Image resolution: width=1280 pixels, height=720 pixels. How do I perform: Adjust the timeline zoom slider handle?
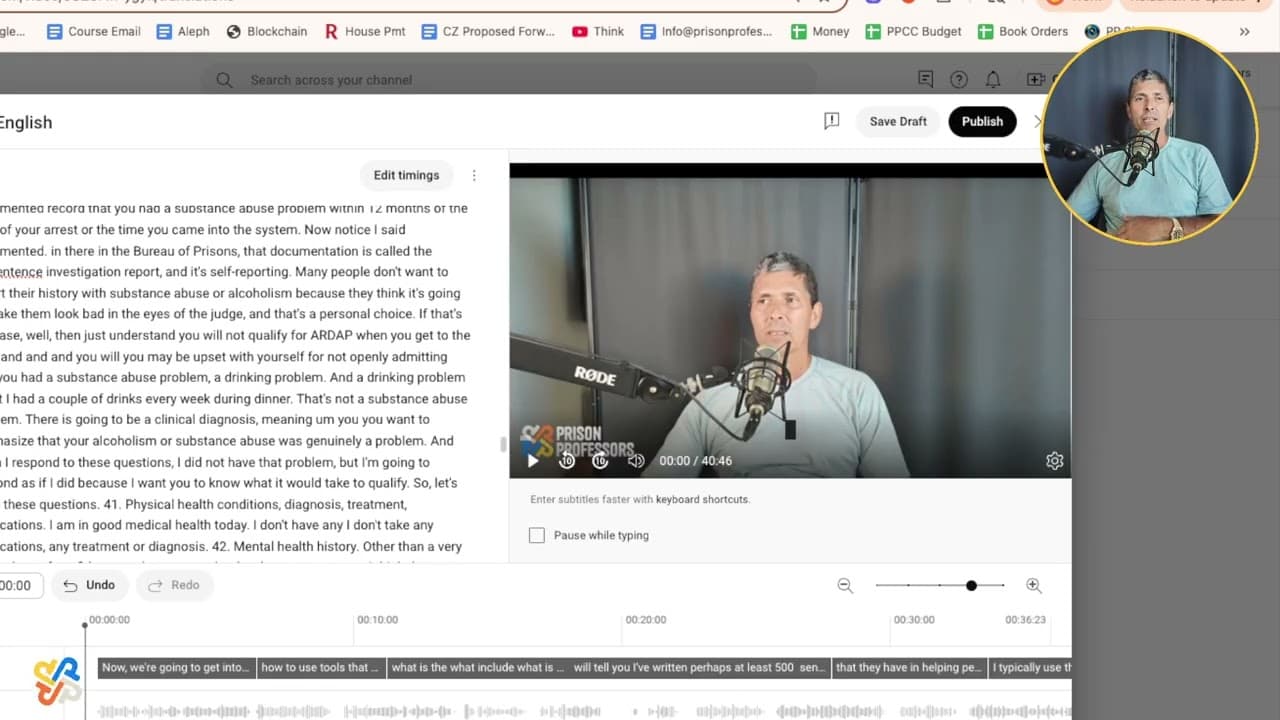[x=971, y=585]
